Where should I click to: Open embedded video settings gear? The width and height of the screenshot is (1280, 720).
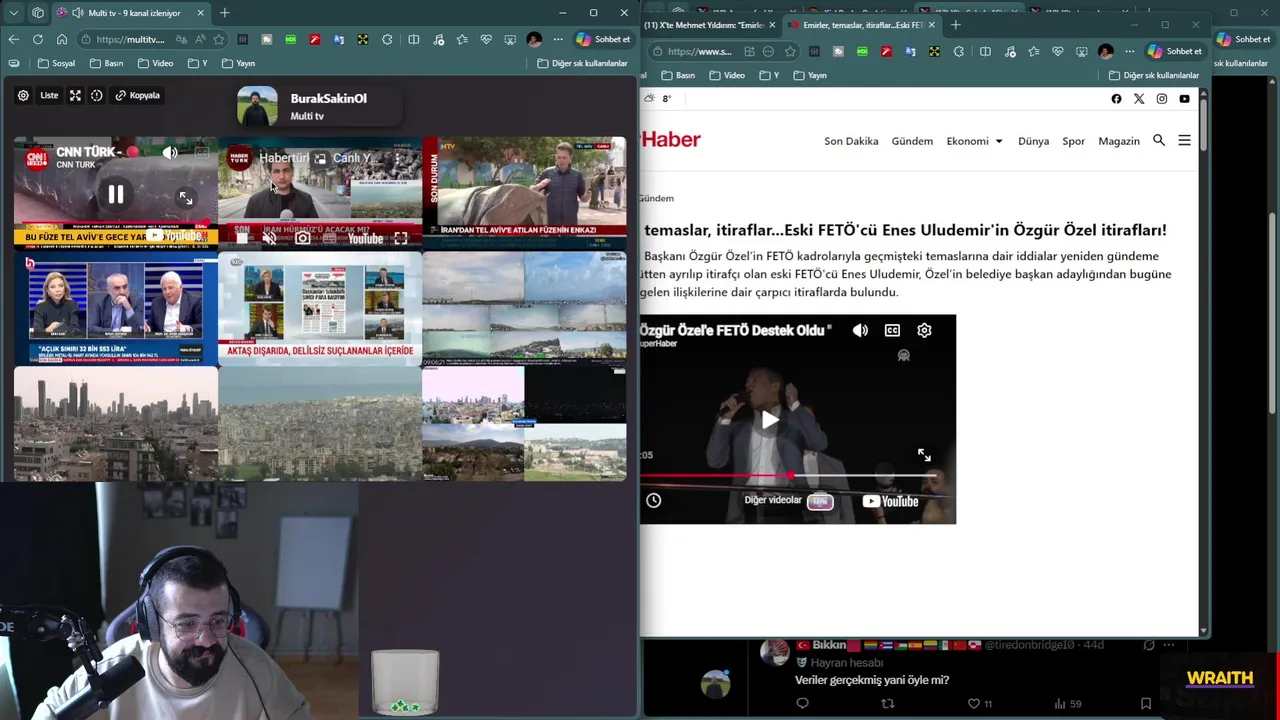(x=924, y=330)
